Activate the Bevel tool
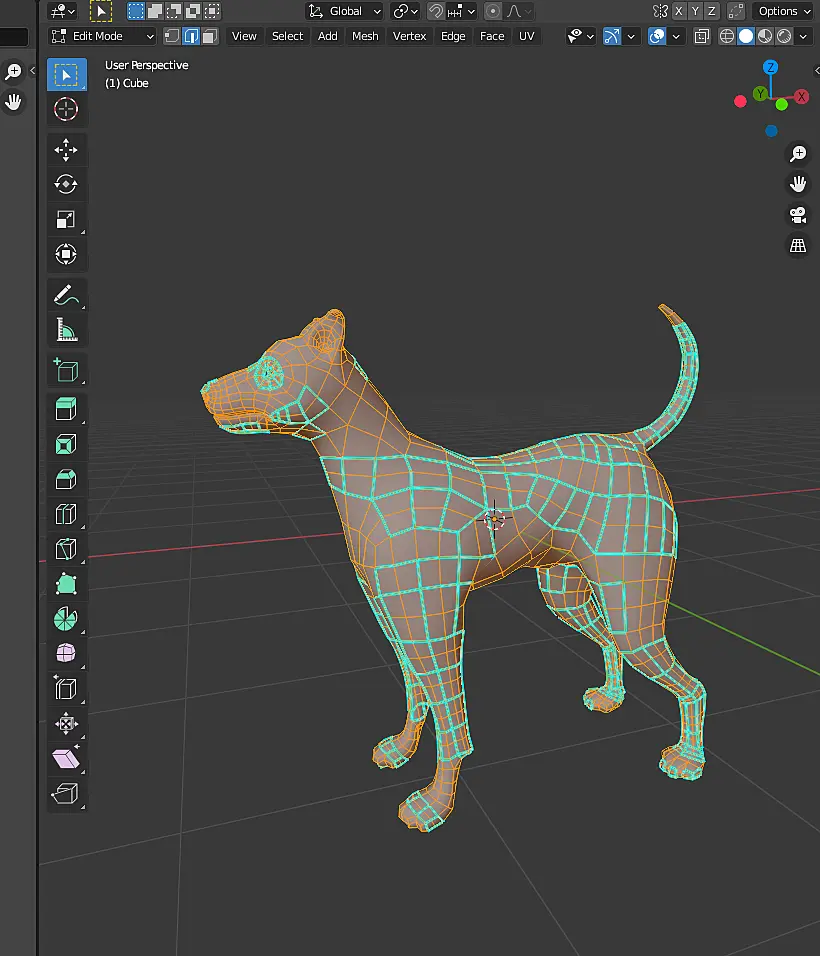 click(66, 479)
